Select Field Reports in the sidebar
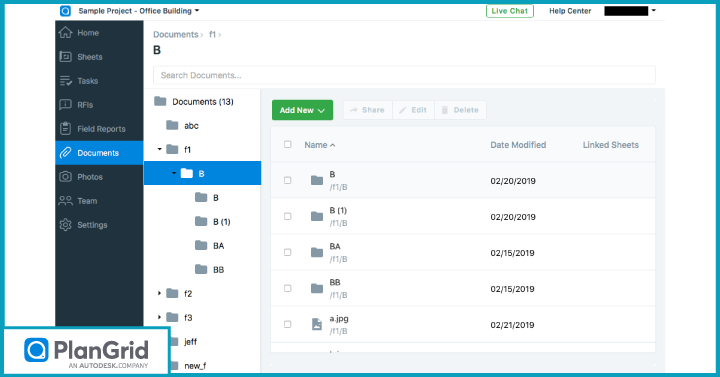 [99, 129]
